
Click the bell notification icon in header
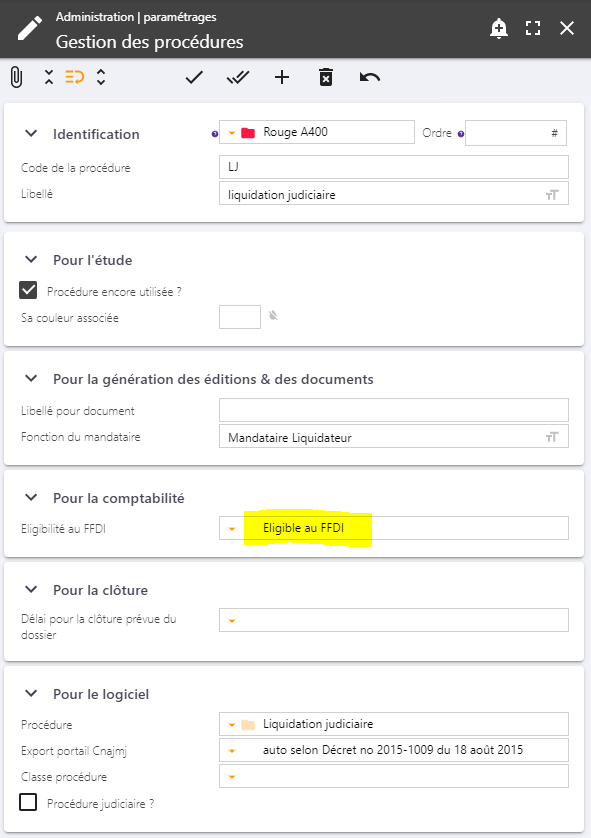point(499,28)
